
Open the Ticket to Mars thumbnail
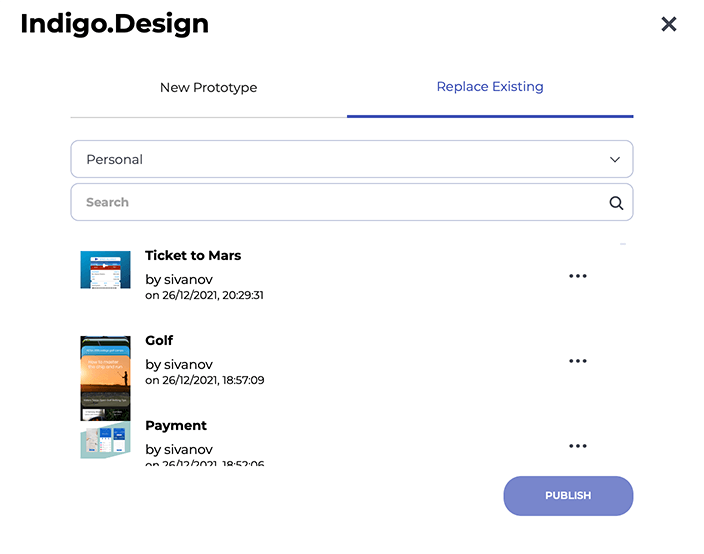point(106,269)
